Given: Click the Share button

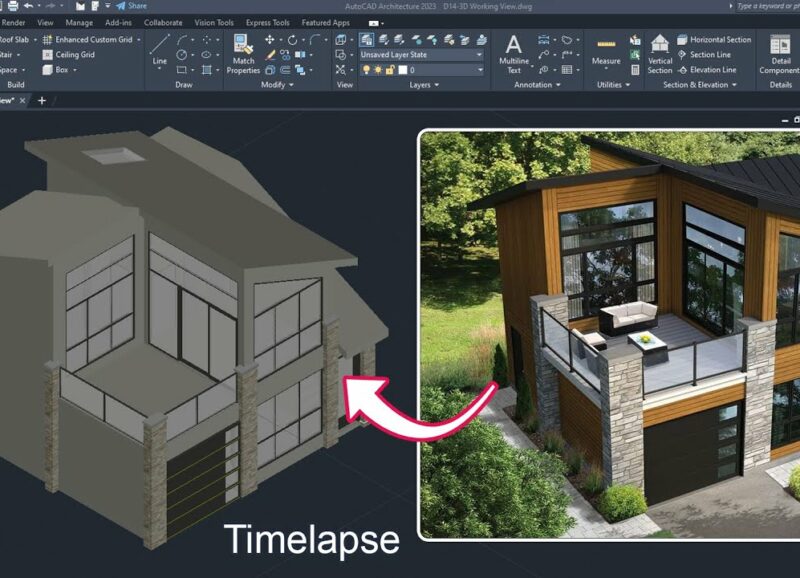Looking at the screenshot, I should tap(132, 6).
